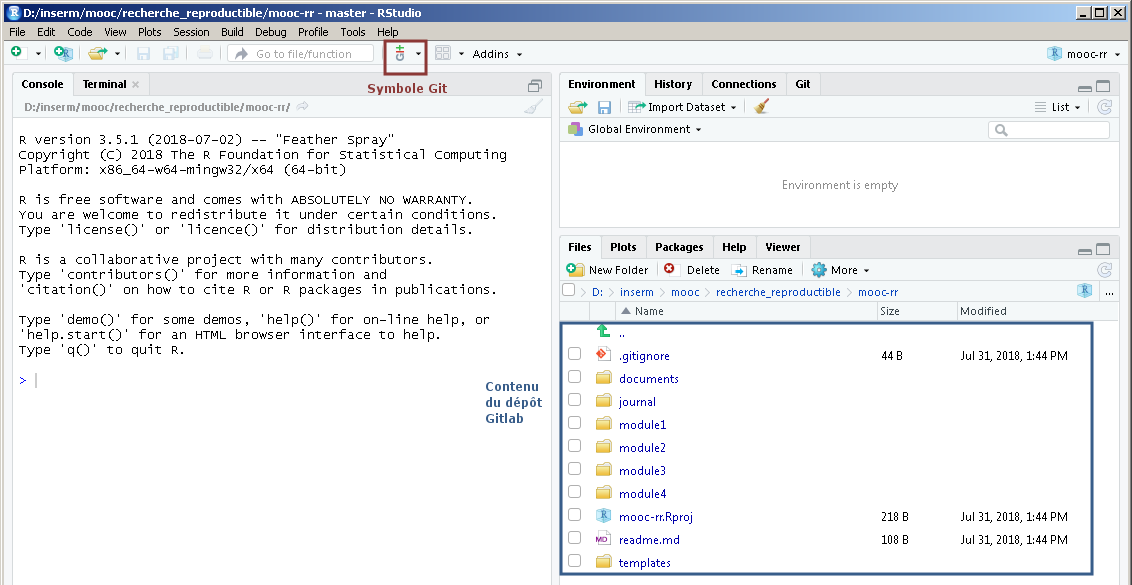Image resolution: width=1132 pixels, height=585 pixels.
Task: Click the broom icon to clear console
Action: tap(534, 107)
